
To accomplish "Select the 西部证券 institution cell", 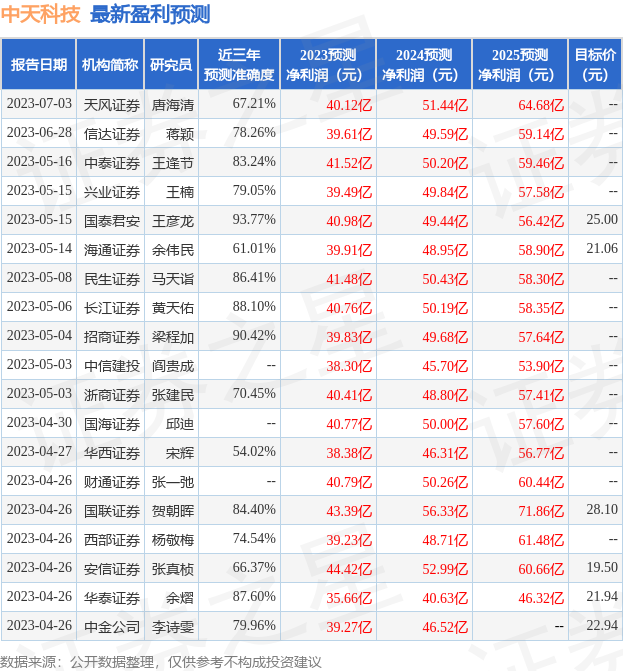I will (112, 540).
